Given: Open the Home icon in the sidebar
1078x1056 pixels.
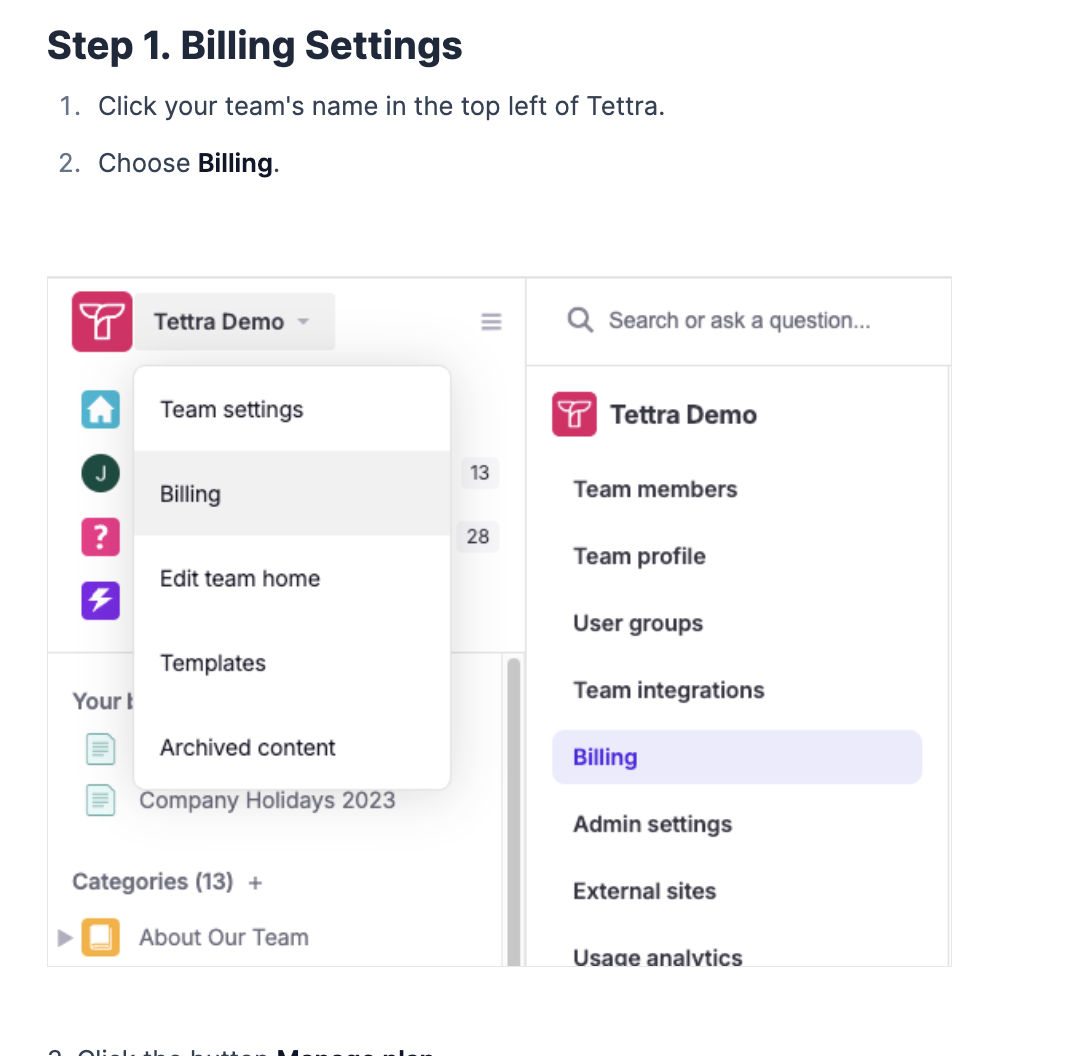Looking at the screenshot, I should (100, 409).
